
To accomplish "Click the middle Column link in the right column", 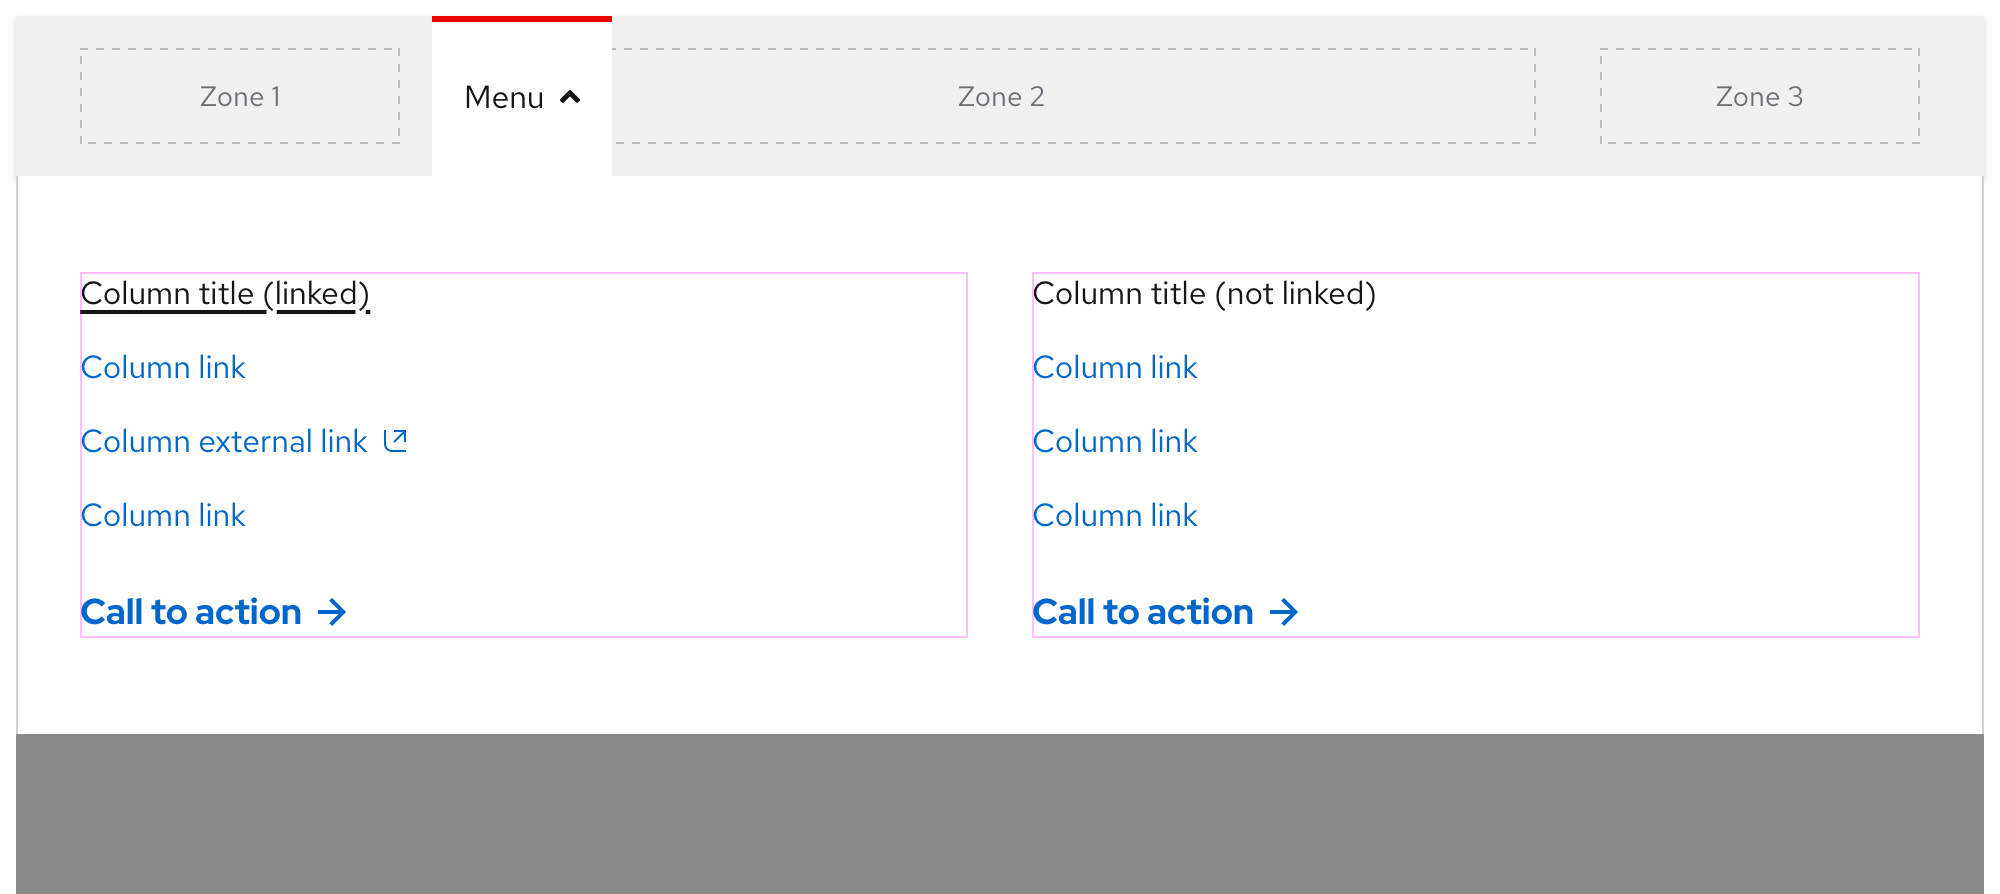I will tap(1115, 441).
